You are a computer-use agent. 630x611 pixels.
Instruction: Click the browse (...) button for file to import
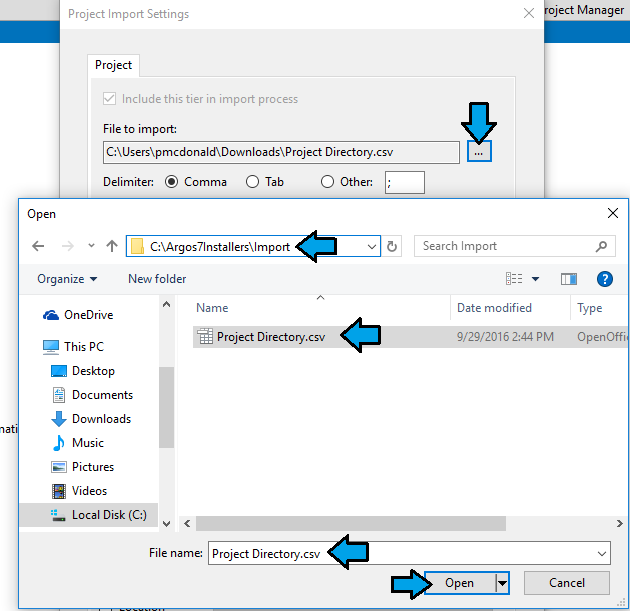(479, 152)
